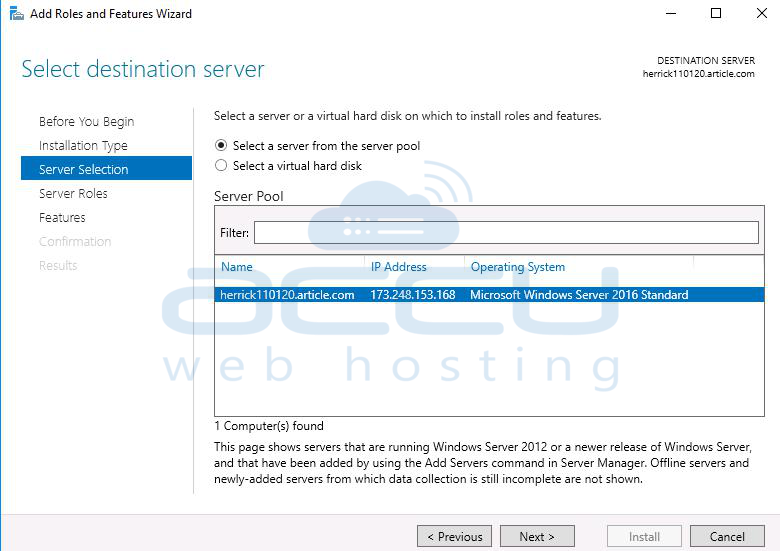The height and width of the screenshot is (551, 780).
Task: Close the Add Roles and Features Wizard
Action: (x=761, y=13)
